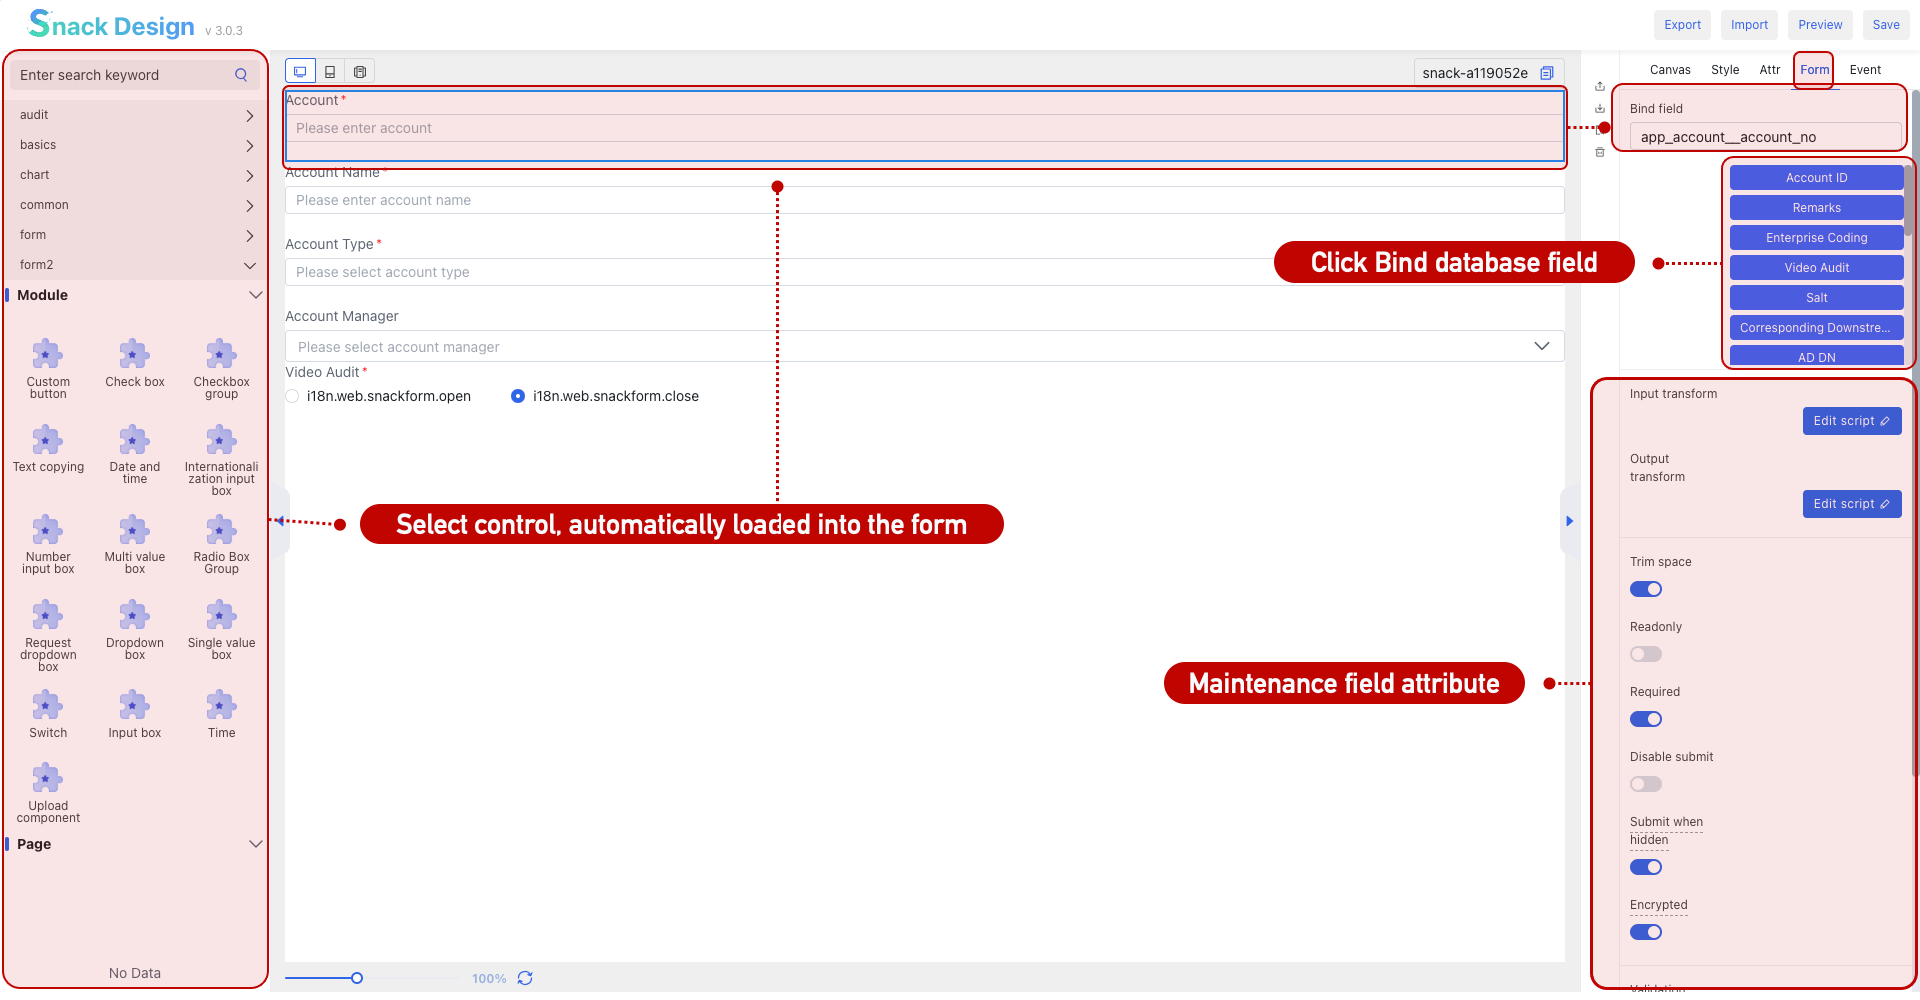Enable the Readonly toggle
Screen dimensions: 1920x1000
coord(1646,654)
